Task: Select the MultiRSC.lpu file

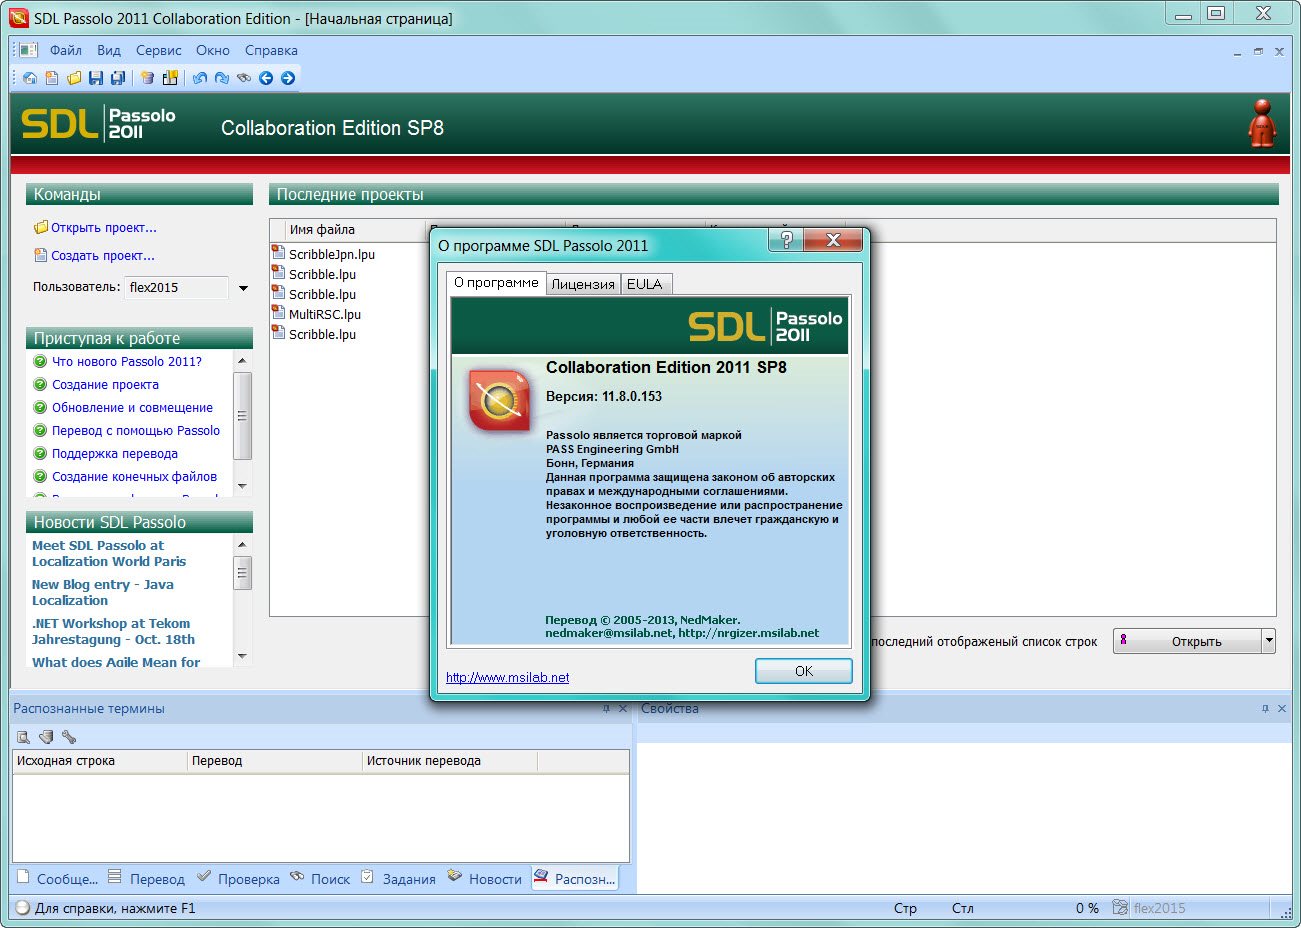Action: click(325, 314)
